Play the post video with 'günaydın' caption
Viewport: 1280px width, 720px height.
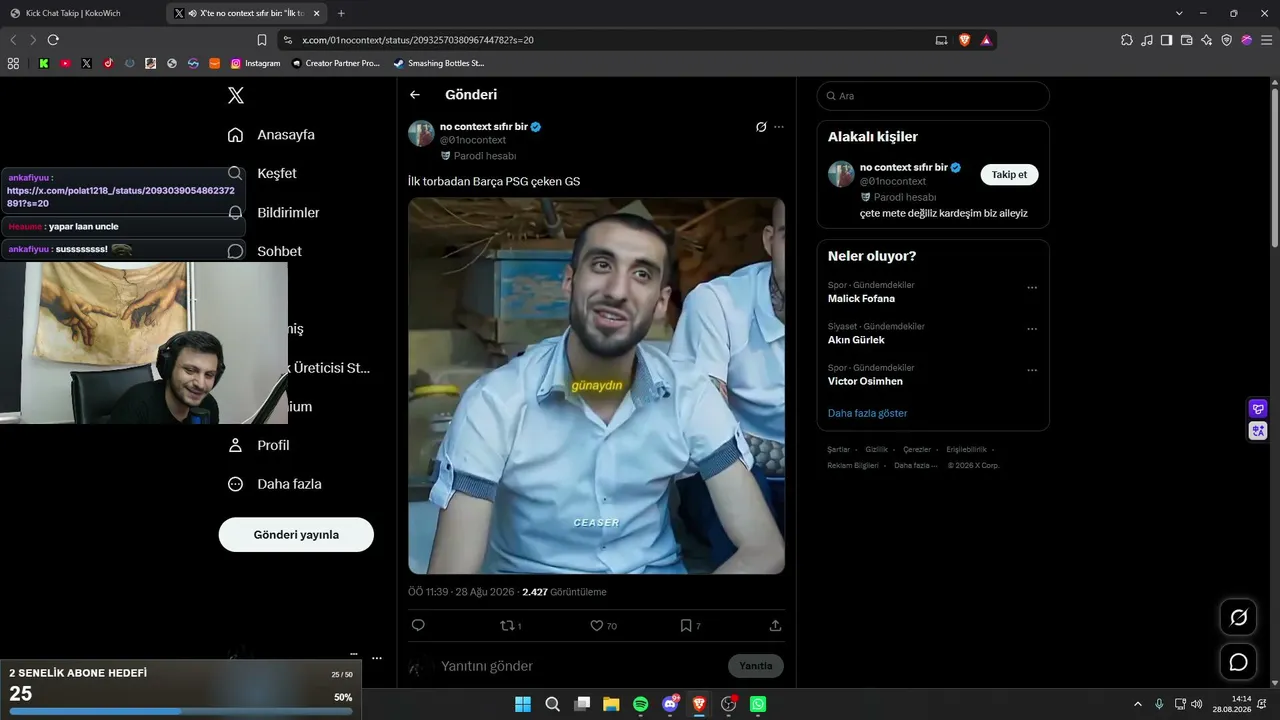[596, 386]
